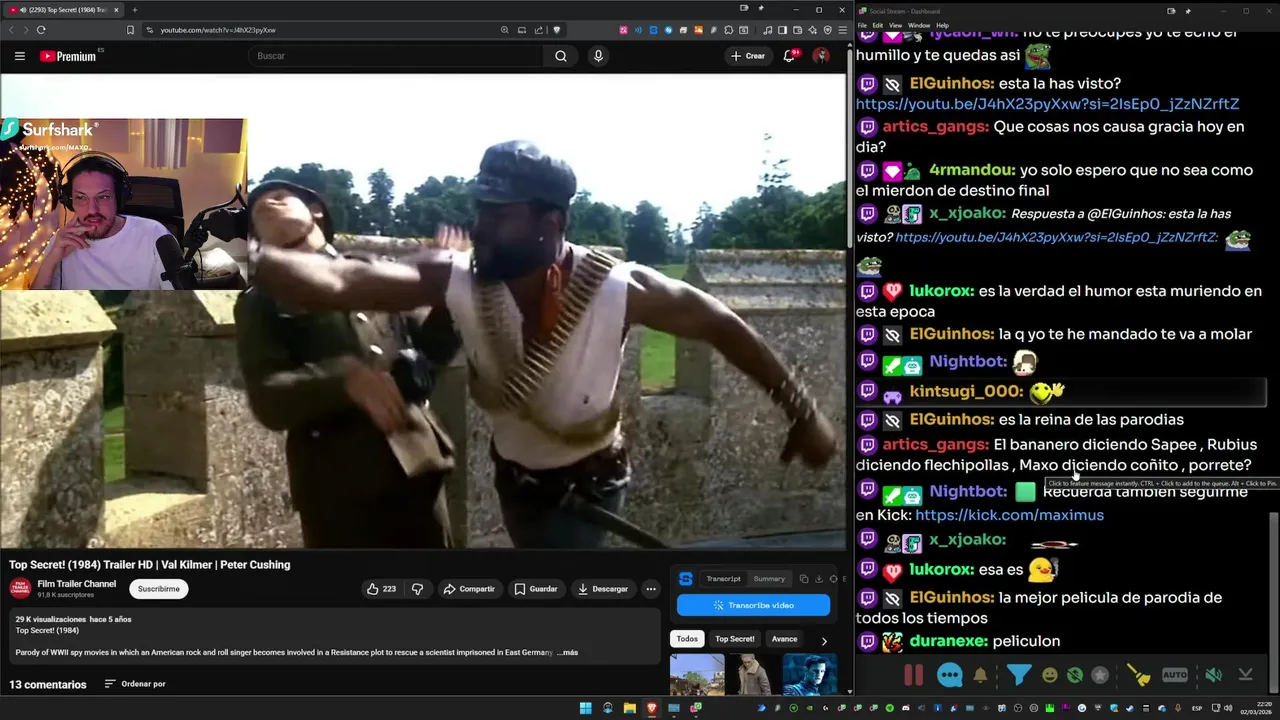
Task: Toggle Social Stream notification bell
Action: (x=980, y=675)
